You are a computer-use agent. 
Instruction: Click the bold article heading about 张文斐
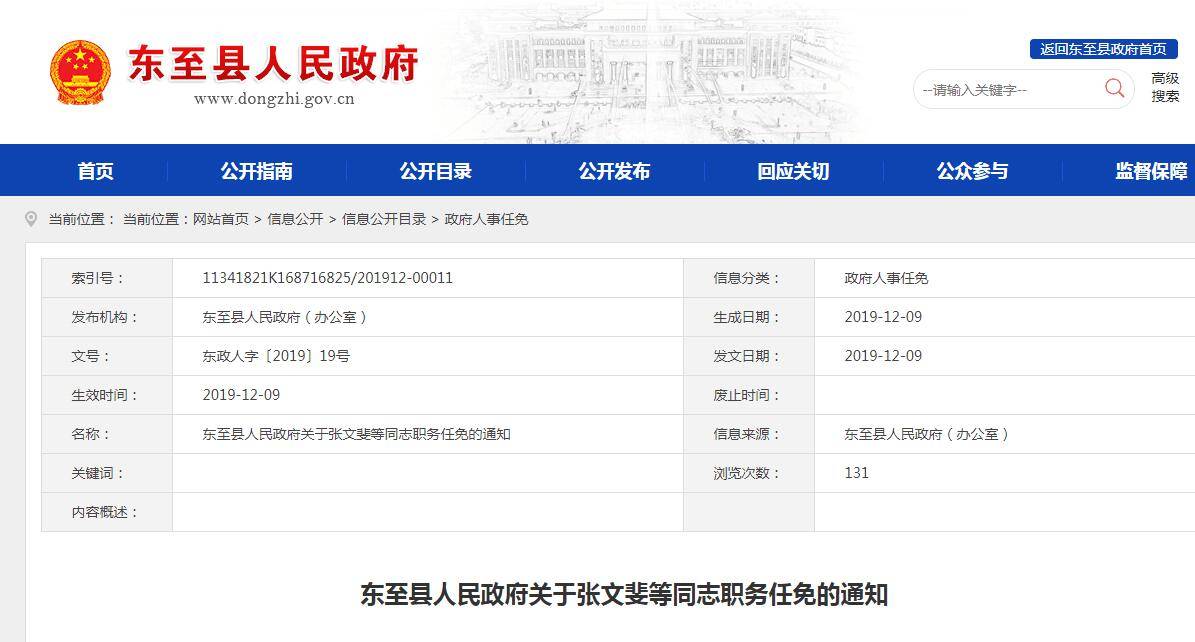[x=624, y=595]
